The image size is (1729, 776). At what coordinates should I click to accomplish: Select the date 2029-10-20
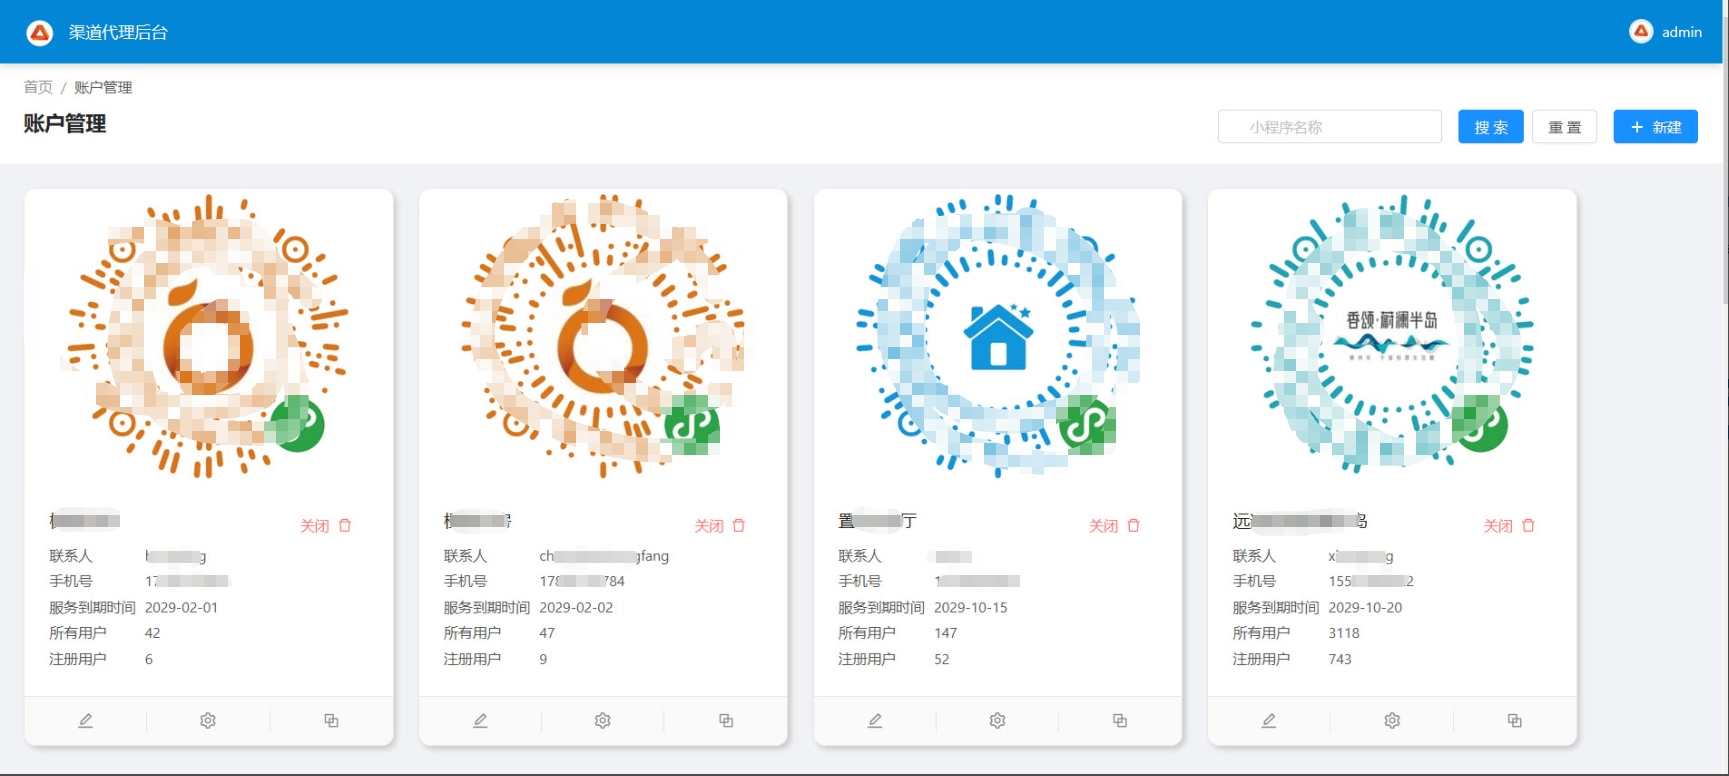point(1365,607)
